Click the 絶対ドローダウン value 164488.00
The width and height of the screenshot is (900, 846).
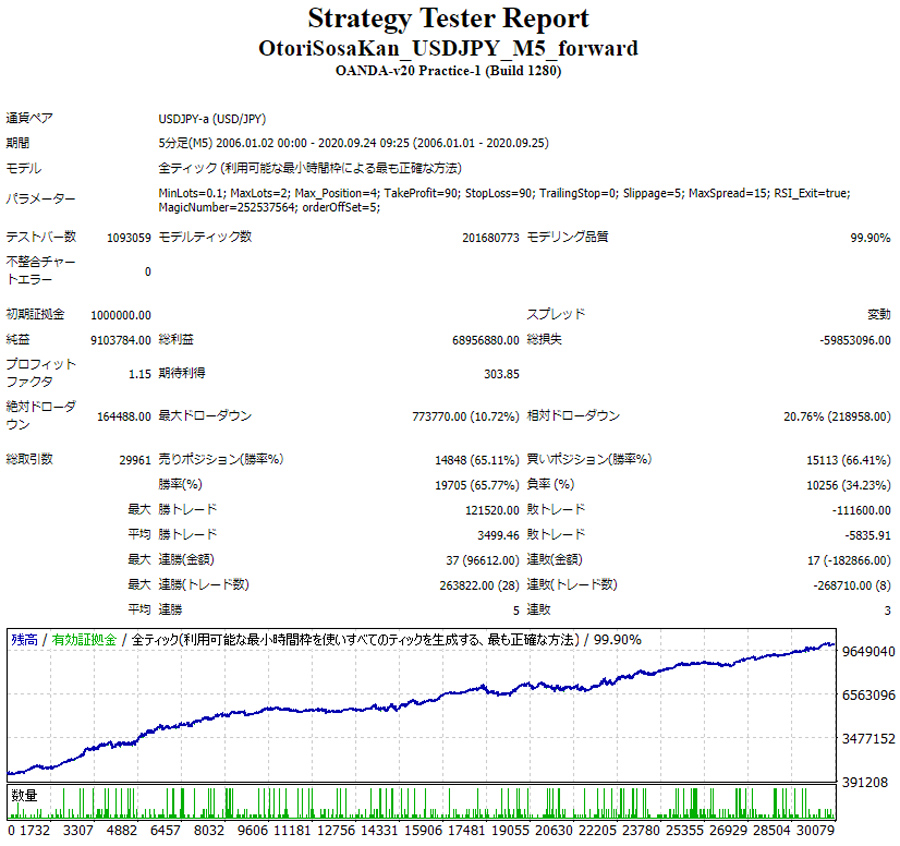124,417
